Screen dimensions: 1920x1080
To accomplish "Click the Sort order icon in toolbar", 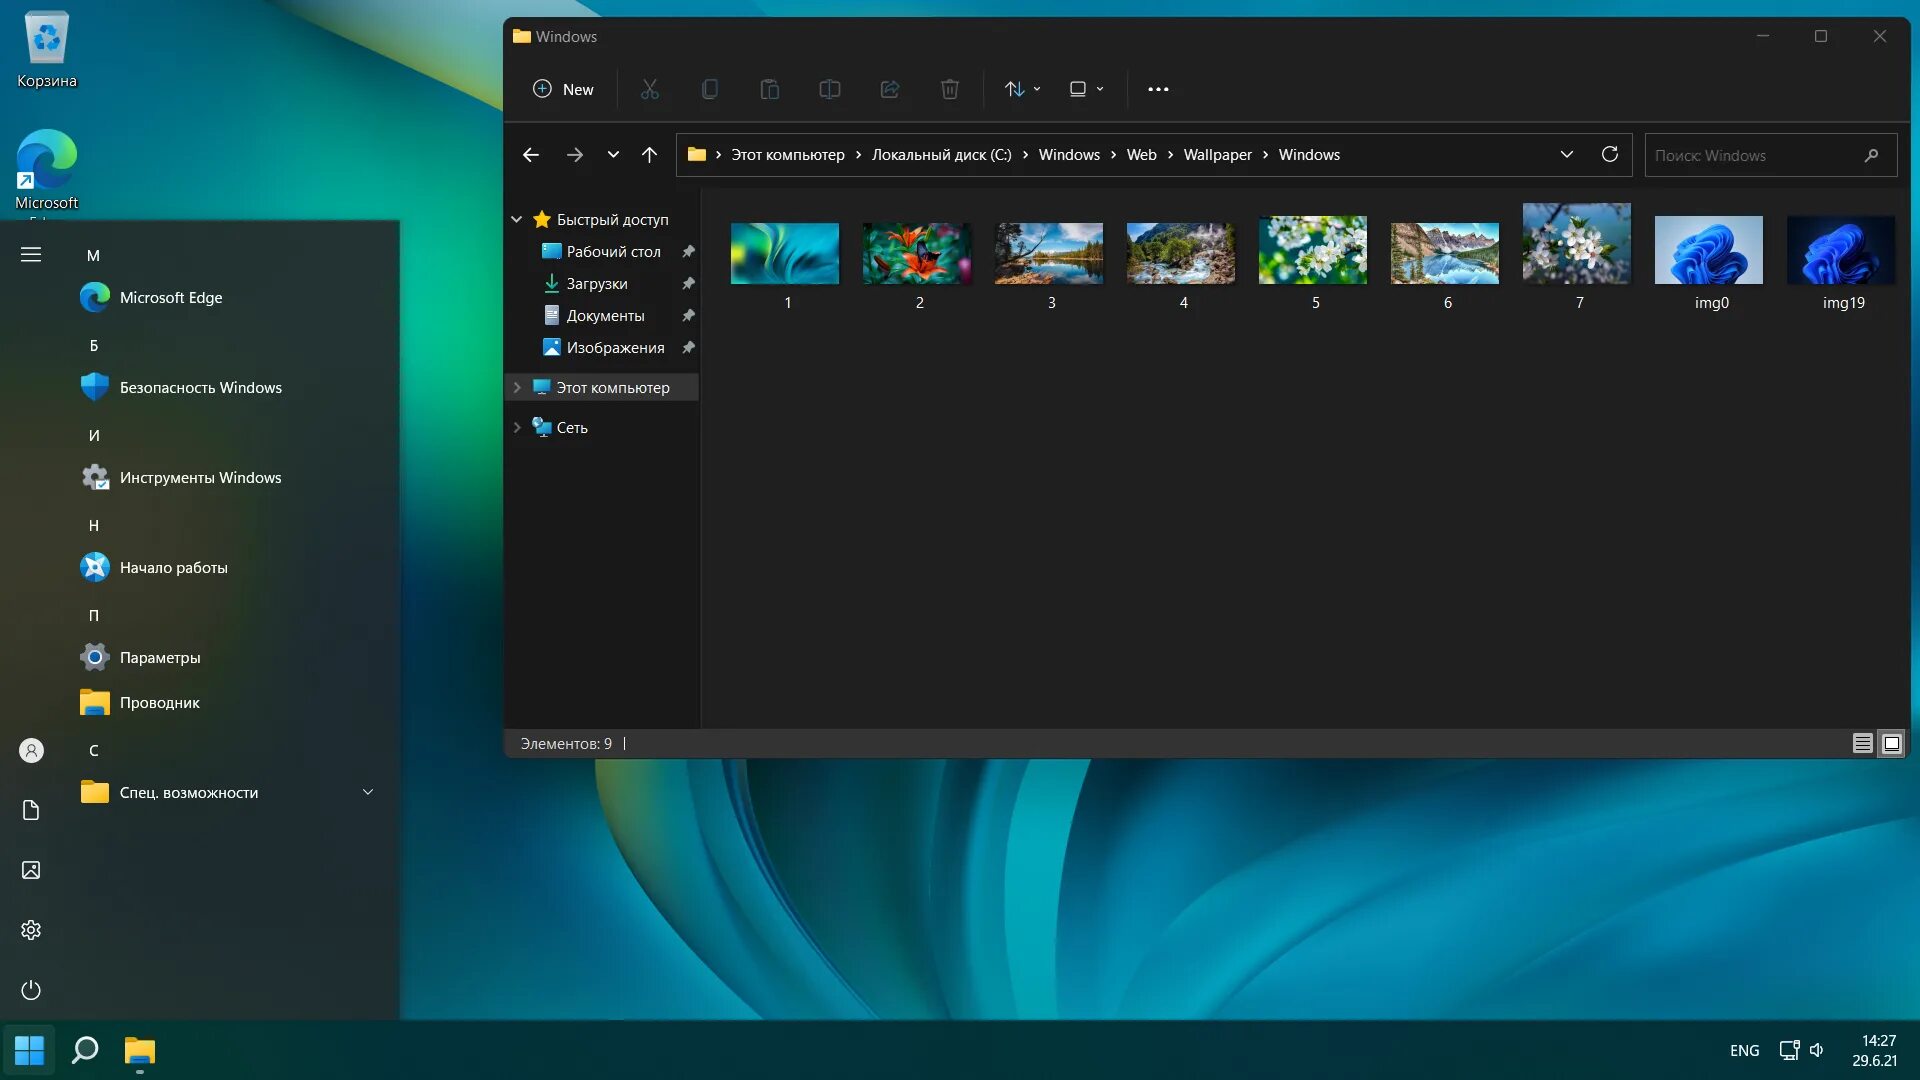I will click(1015, 88).
